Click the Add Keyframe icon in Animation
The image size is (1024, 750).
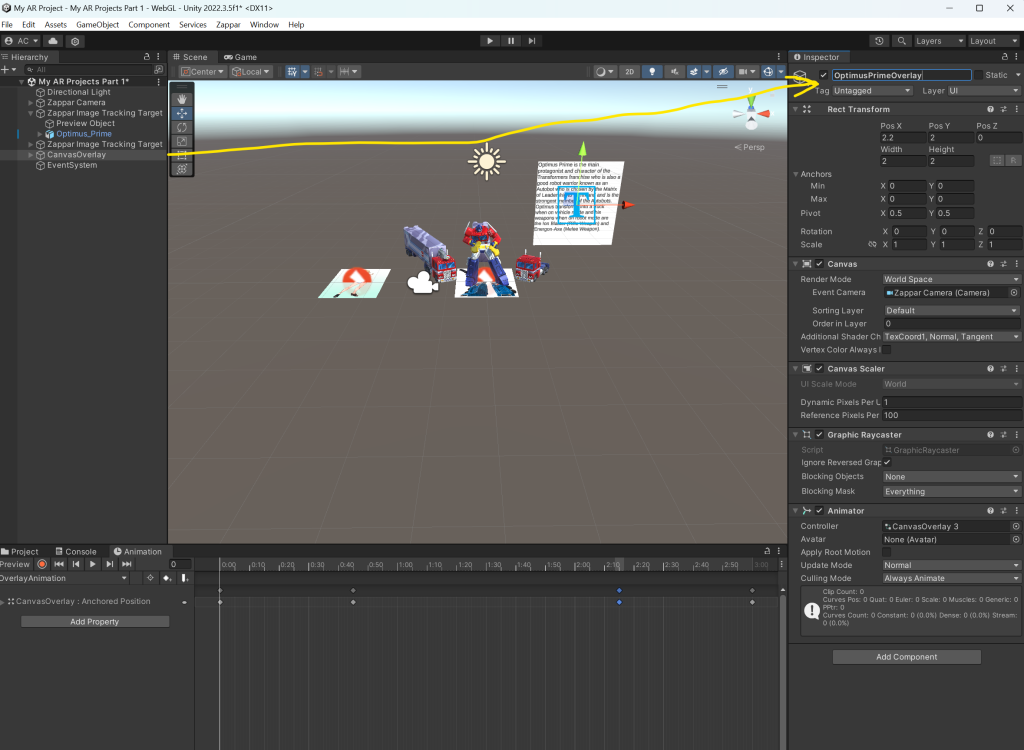pos(167,578)
